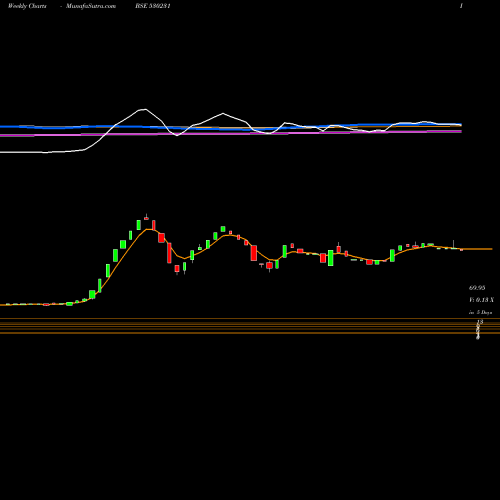Click the highest candle at the chart peak
The width and height of the screenshot is (500, 500).
[146, 218]
